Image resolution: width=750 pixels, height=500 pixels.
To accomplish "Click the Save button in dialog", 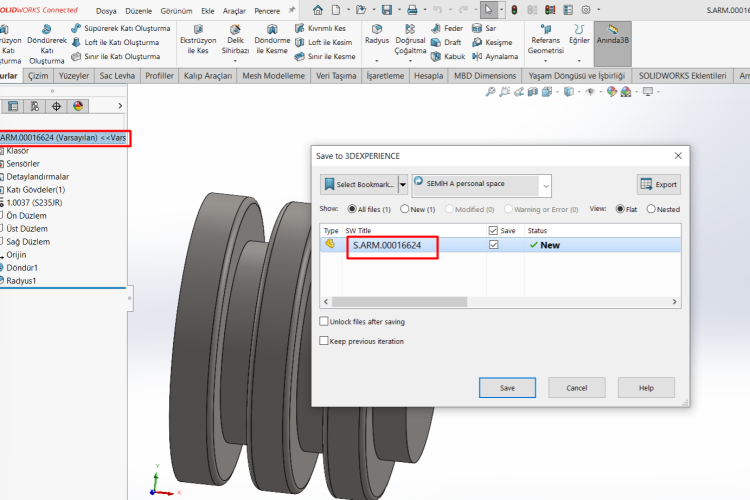I will [x=507, y=388].
